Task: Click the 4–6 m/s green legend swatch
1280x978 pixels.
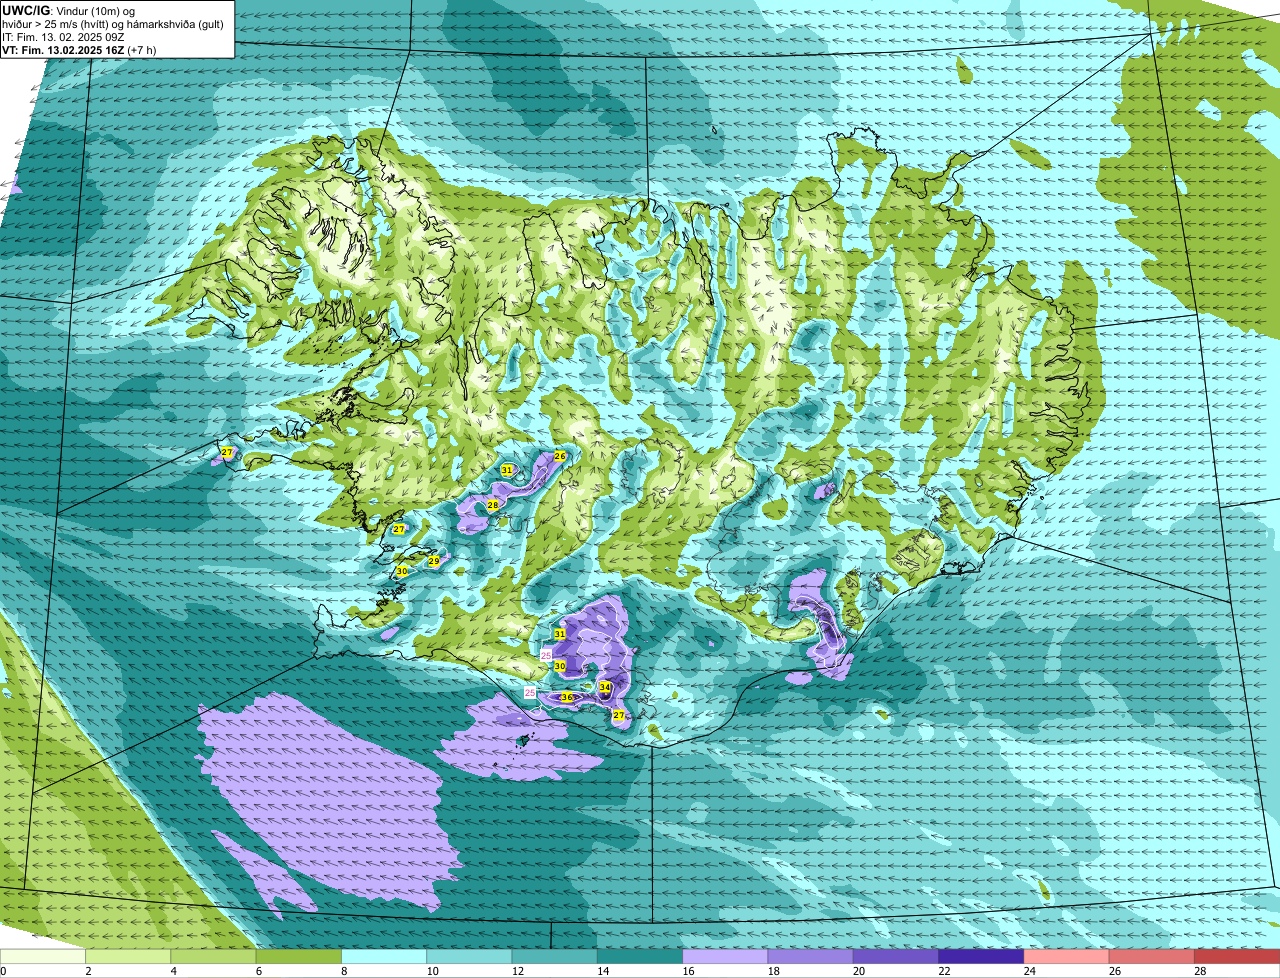Action: tap(213, 956)
